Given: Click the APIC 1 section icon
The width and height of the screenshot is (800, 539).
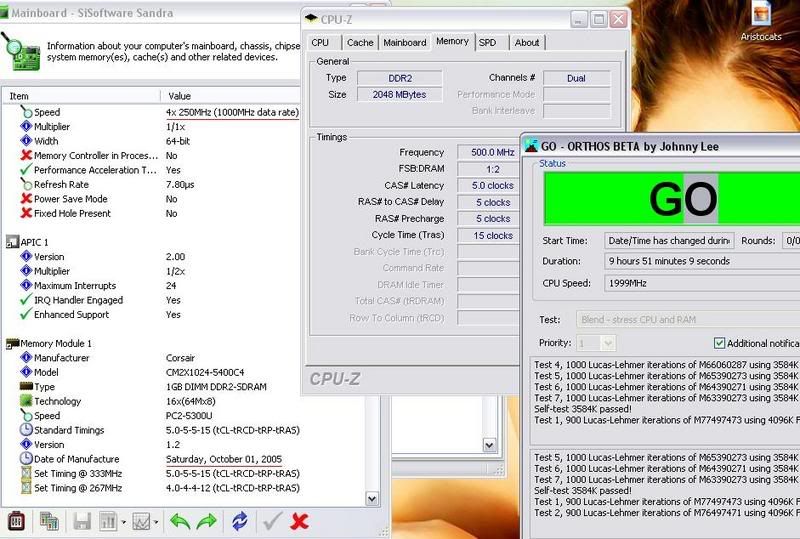Looking at the screenshot, I should 12,242.
